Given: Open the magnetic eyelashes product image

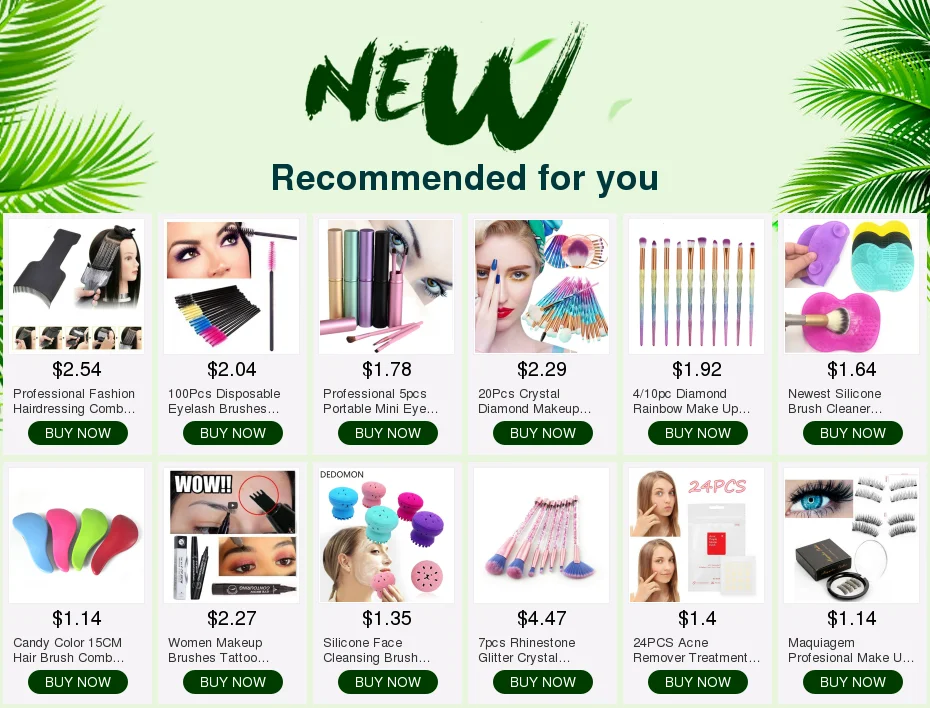Looking at the screenshot, I should 852,535.
